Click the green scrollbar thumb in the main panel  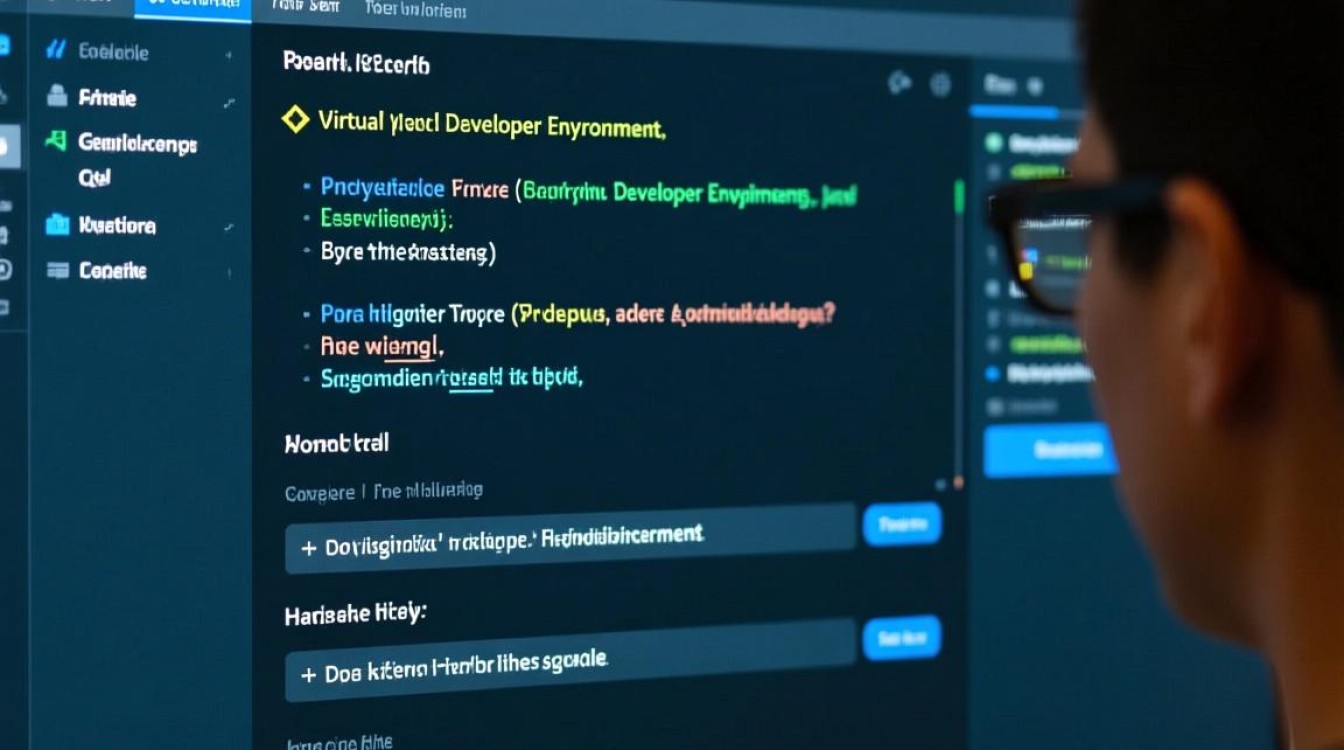[959, 197]
